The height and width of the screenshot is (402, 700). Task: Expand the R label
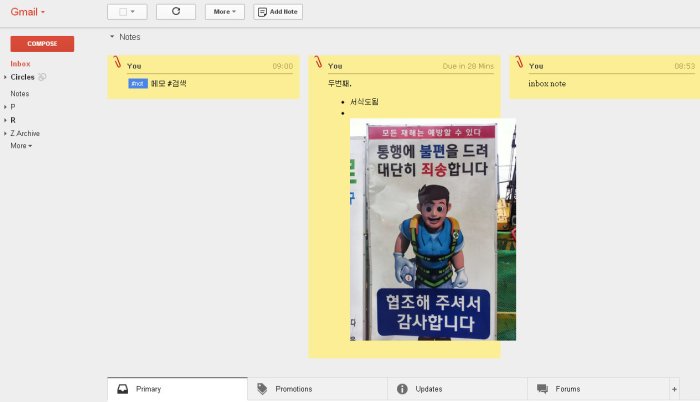(x=5, y=120)
